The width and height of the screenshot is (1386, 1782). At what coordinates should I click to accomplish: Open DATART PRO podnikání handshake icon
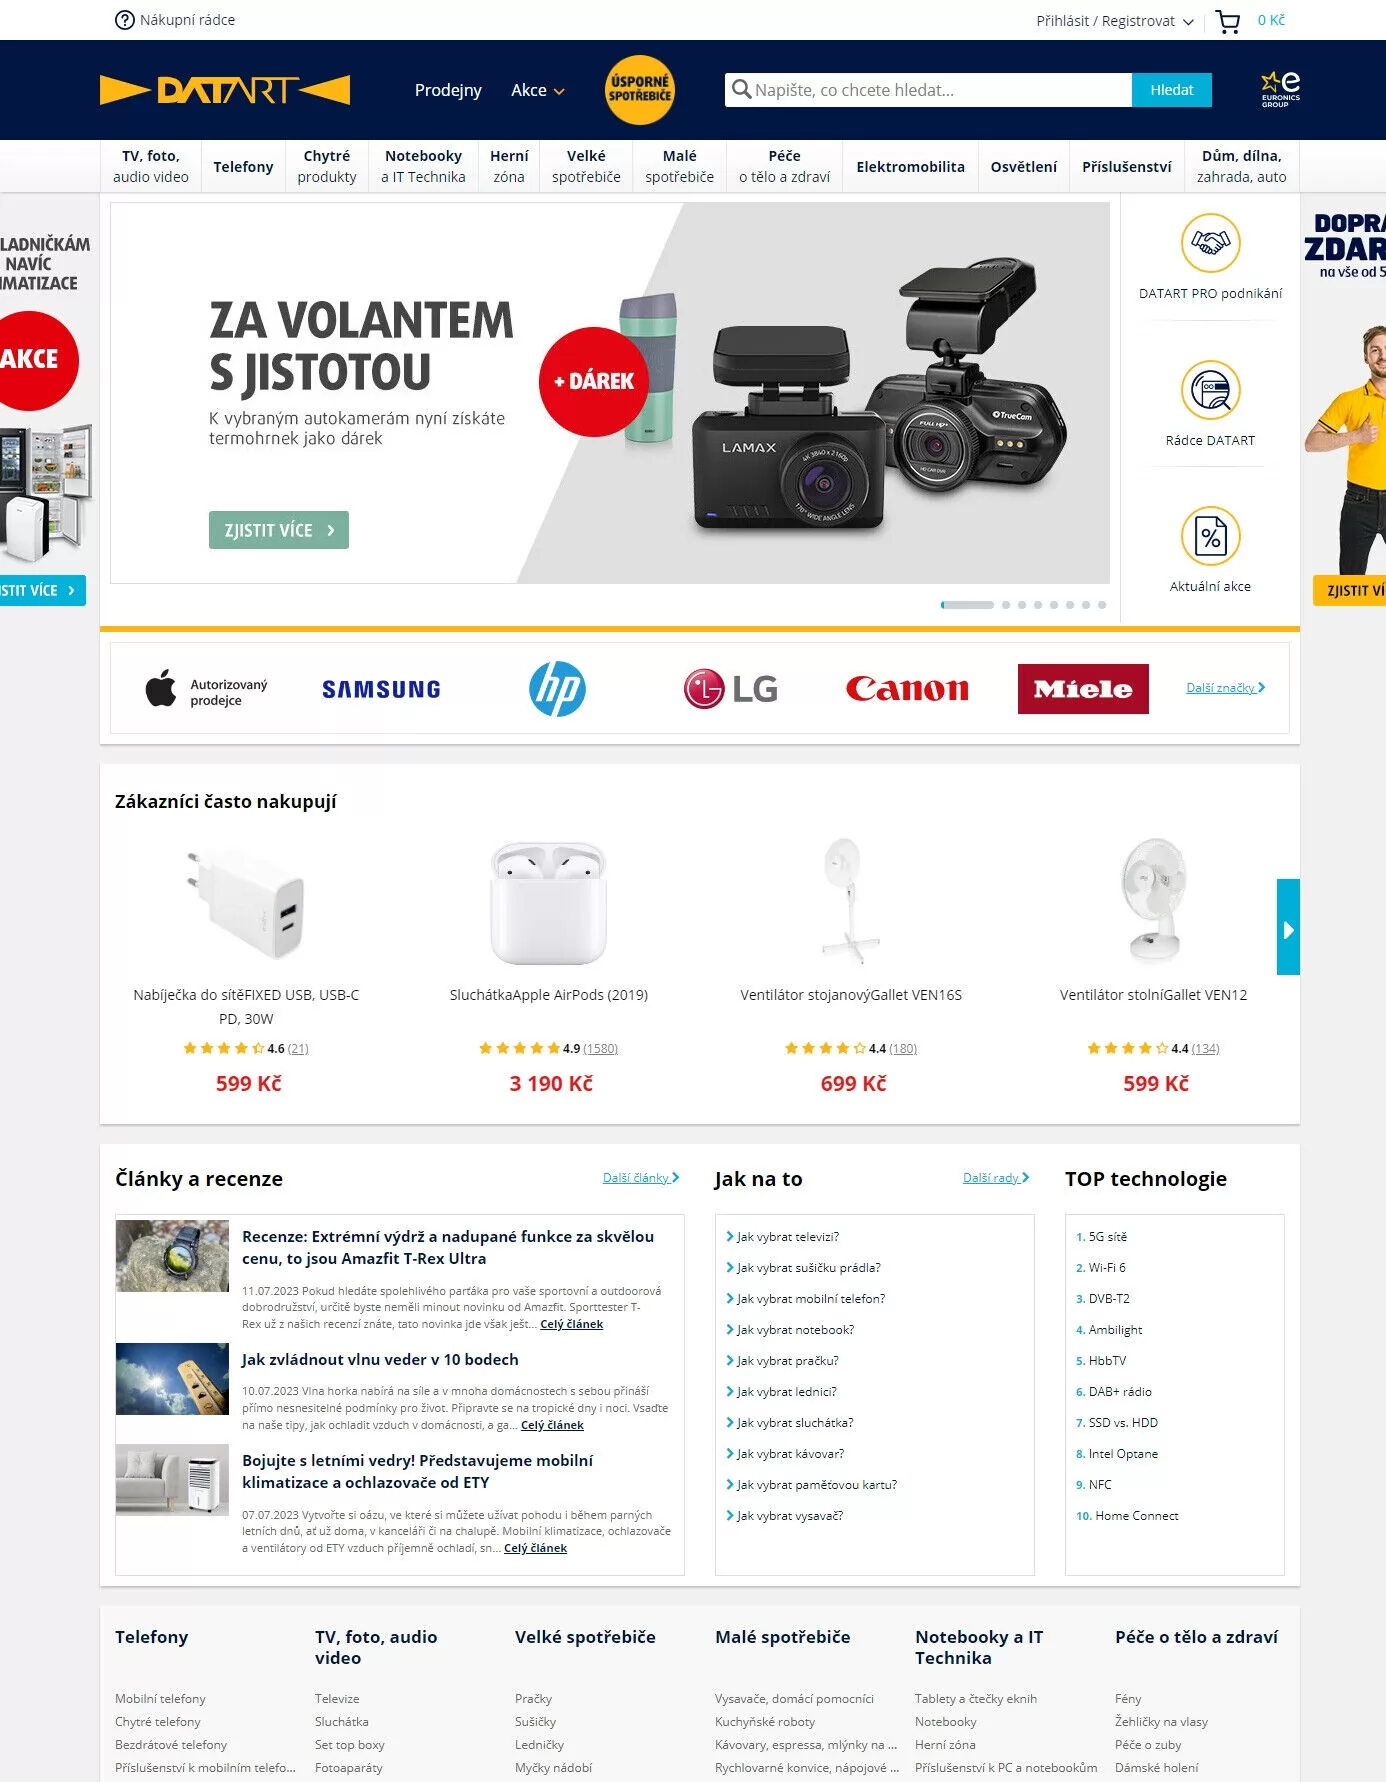point(1210,243)
